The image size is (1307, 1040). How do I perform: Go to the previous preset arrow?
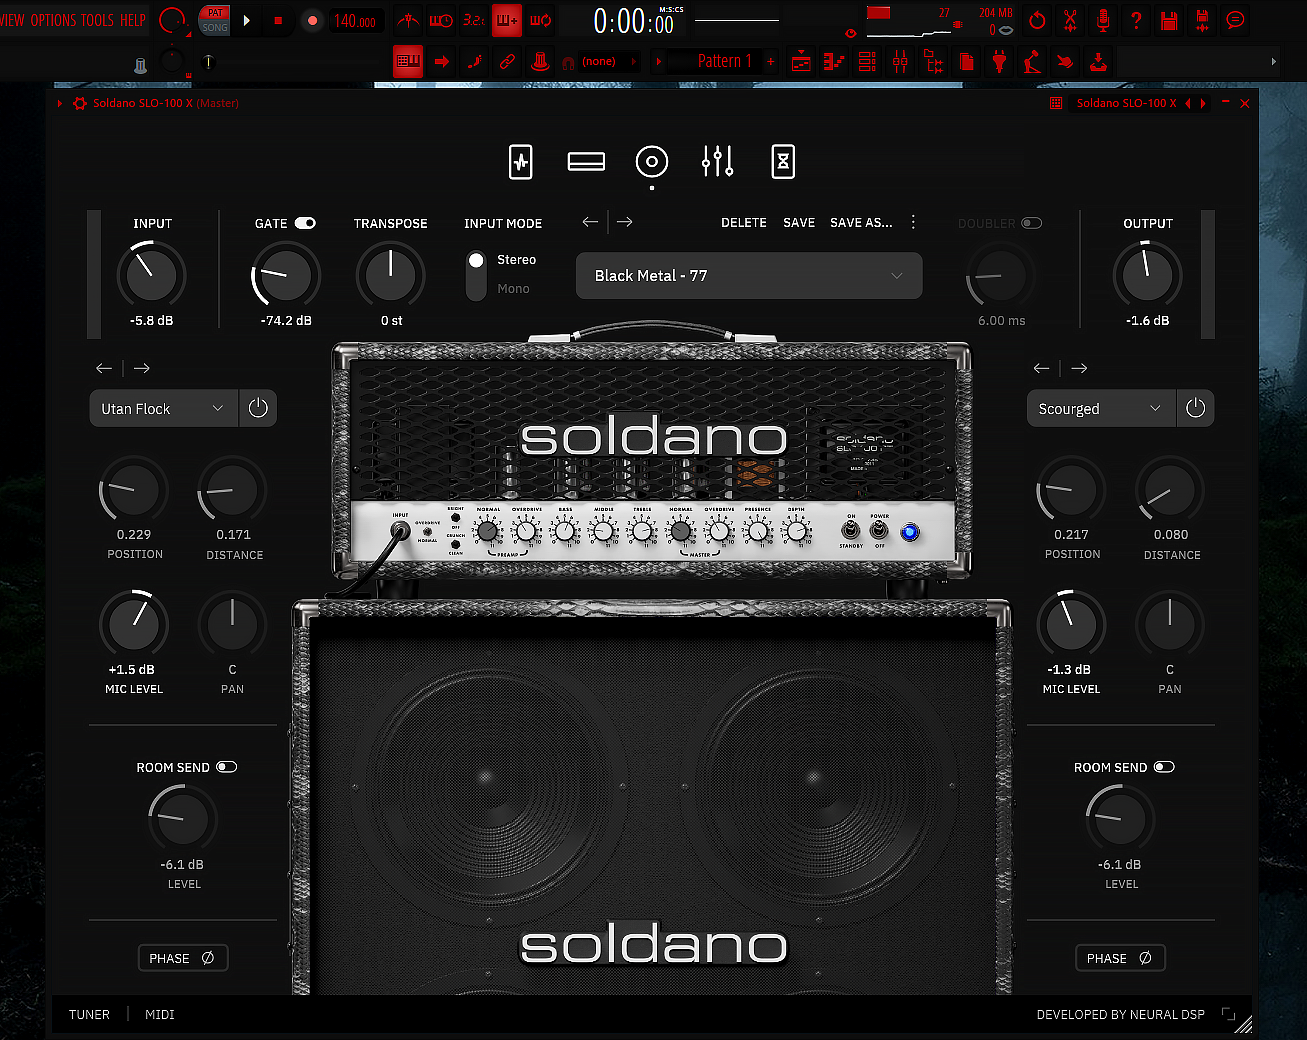tap(590, 222)
